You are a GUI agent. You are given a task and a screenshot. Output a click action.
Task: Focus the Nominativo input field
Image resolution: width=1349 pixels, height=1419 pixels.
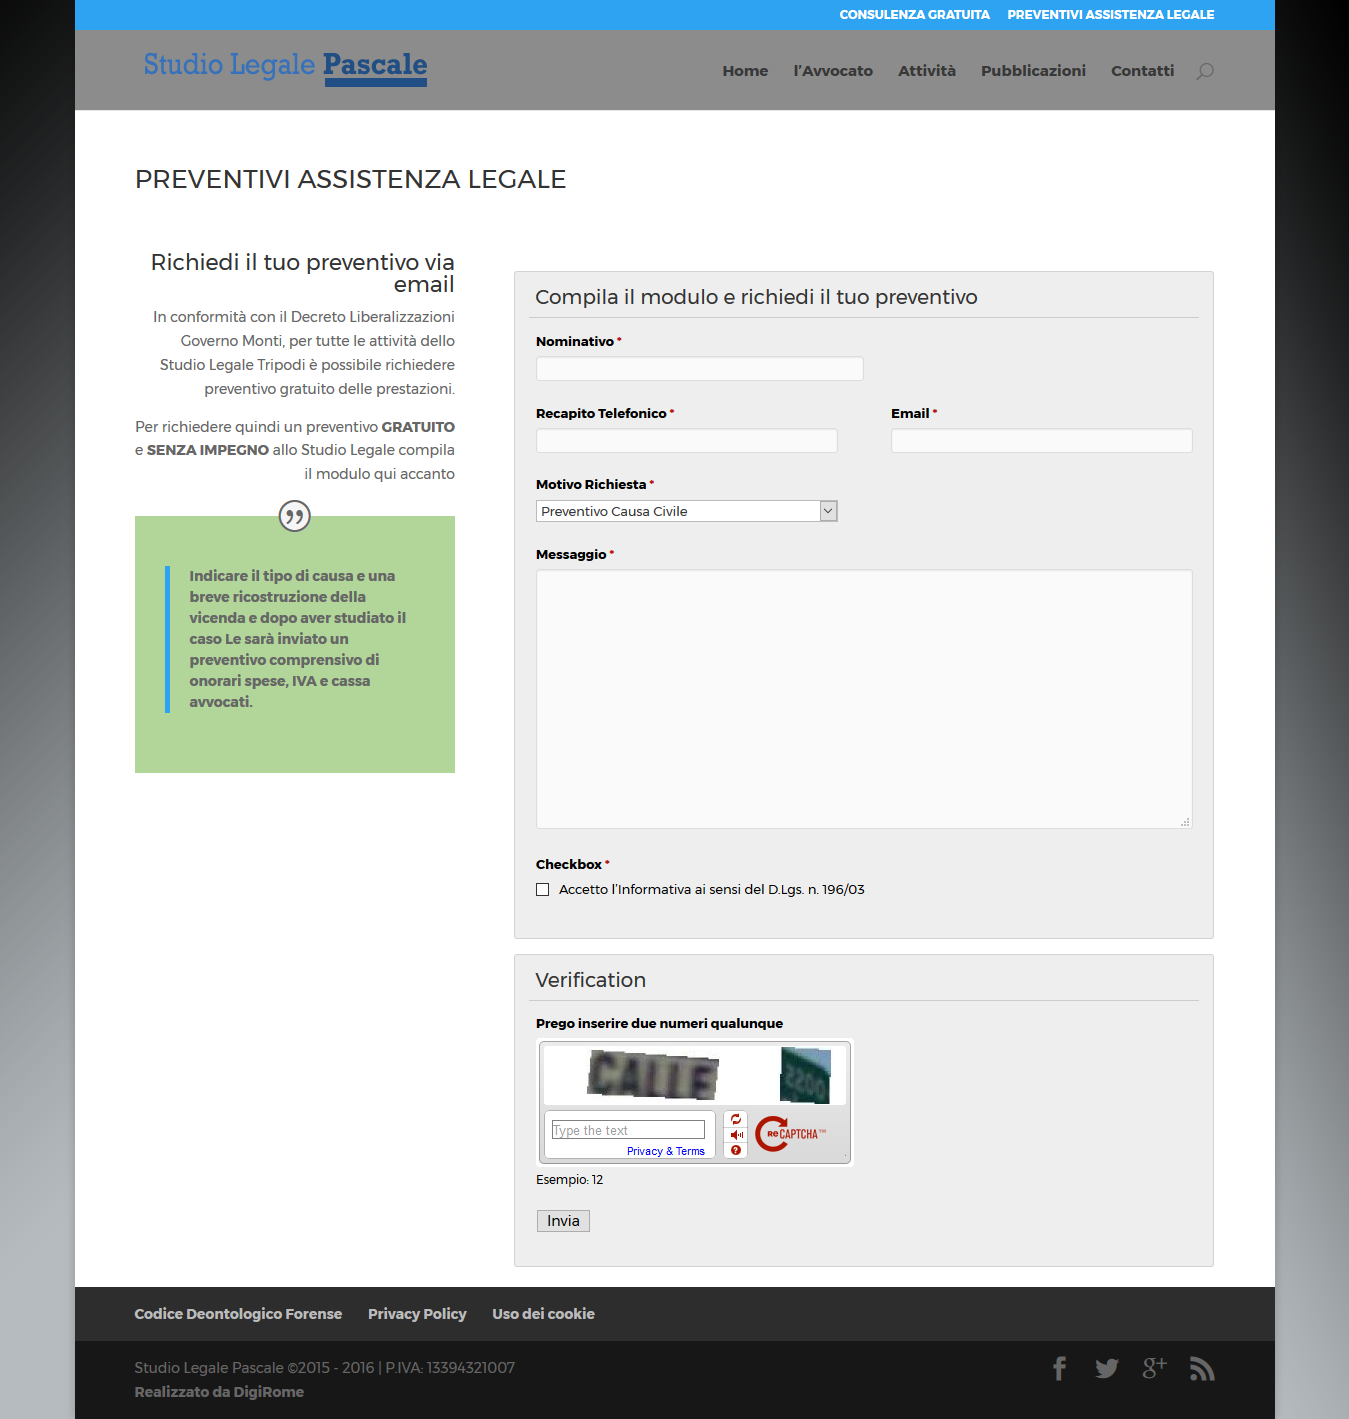(699, 369)
